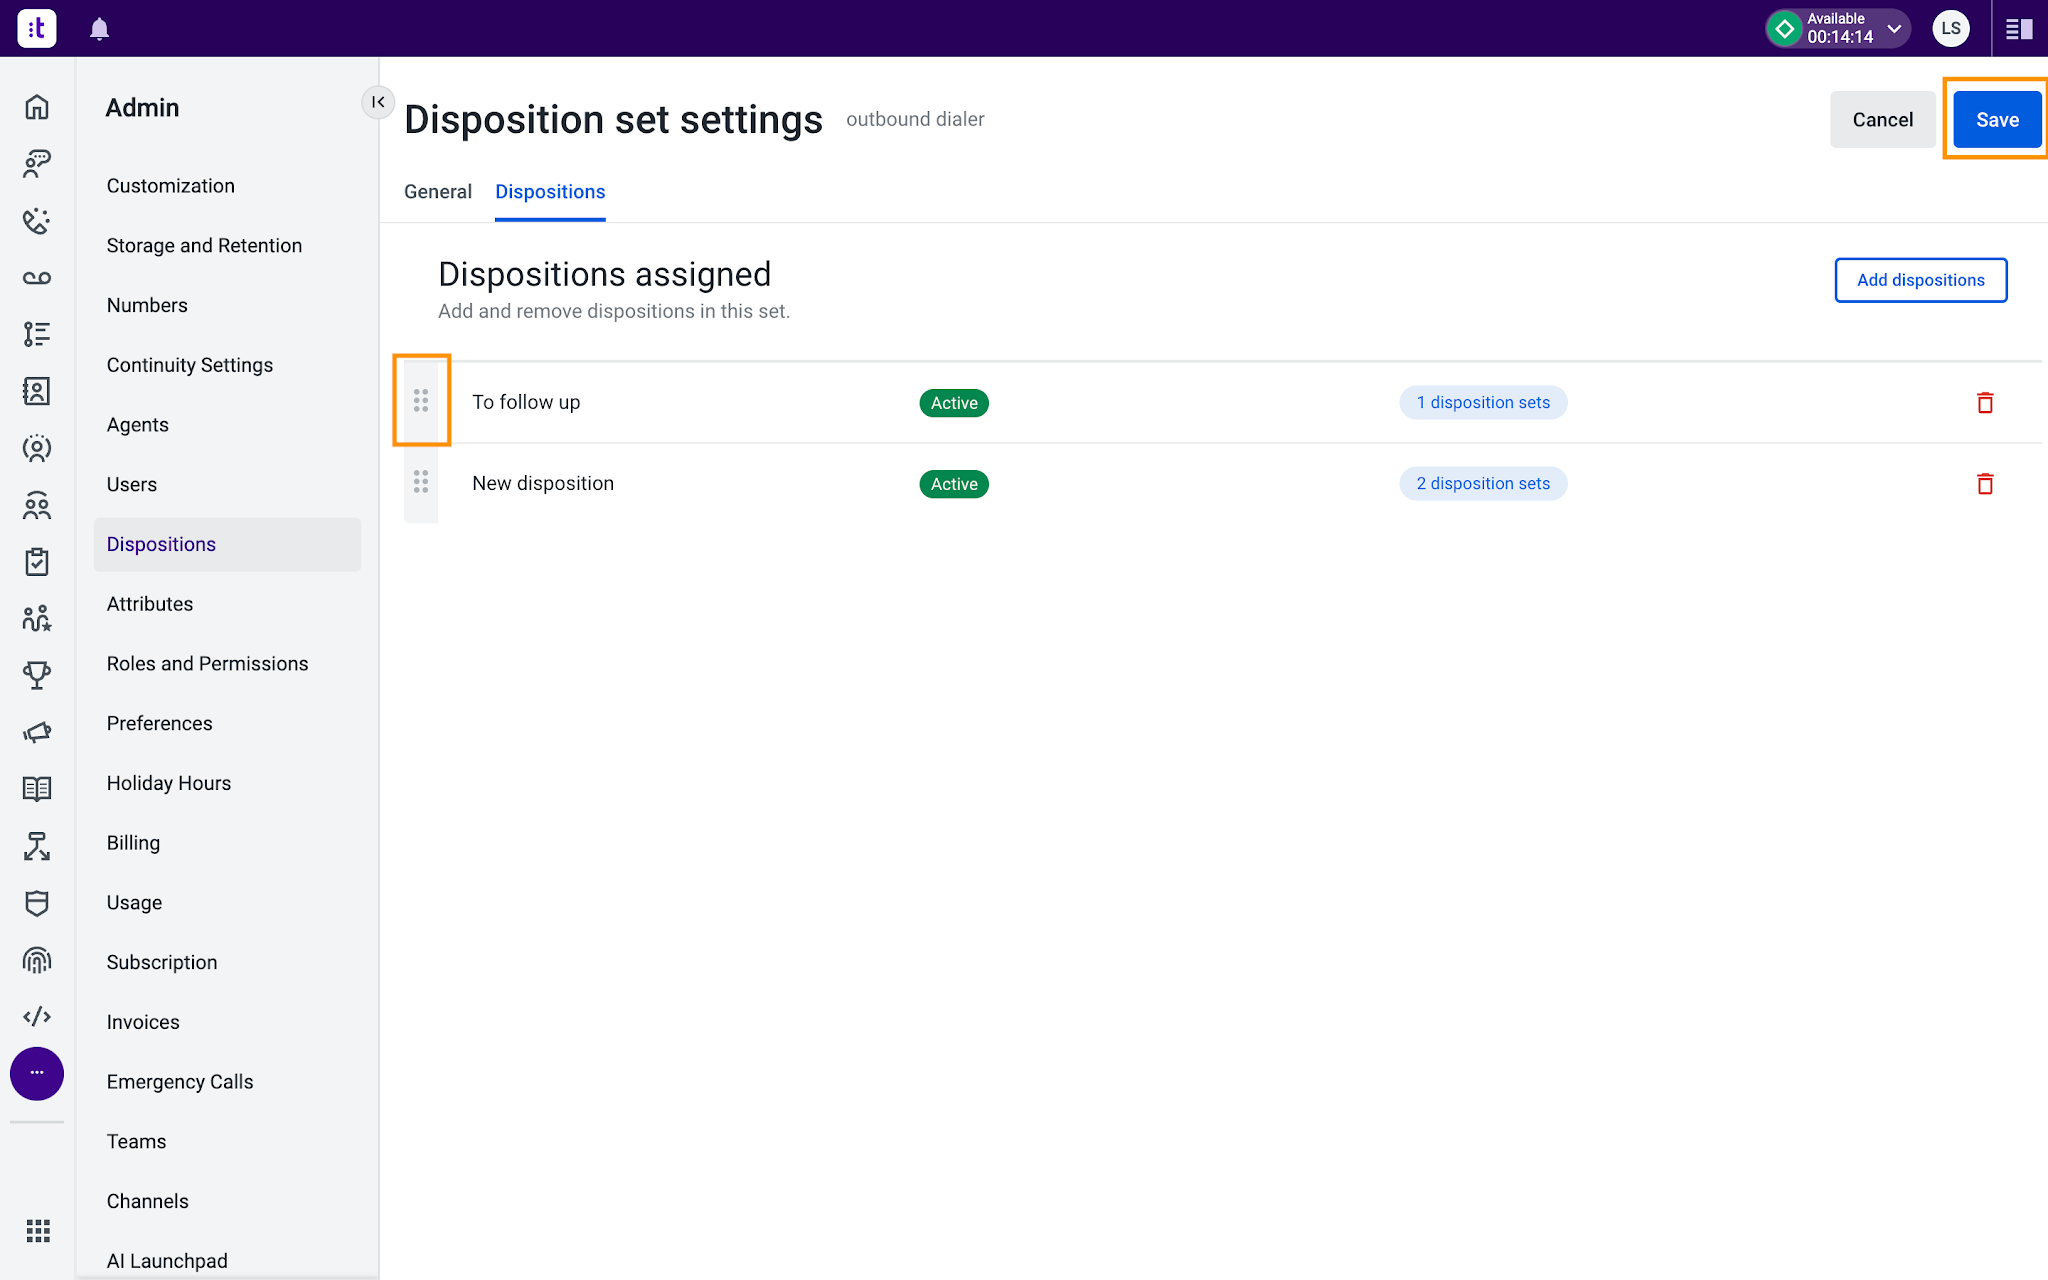
Task: Open the team members icon
Action: (37, 505)
